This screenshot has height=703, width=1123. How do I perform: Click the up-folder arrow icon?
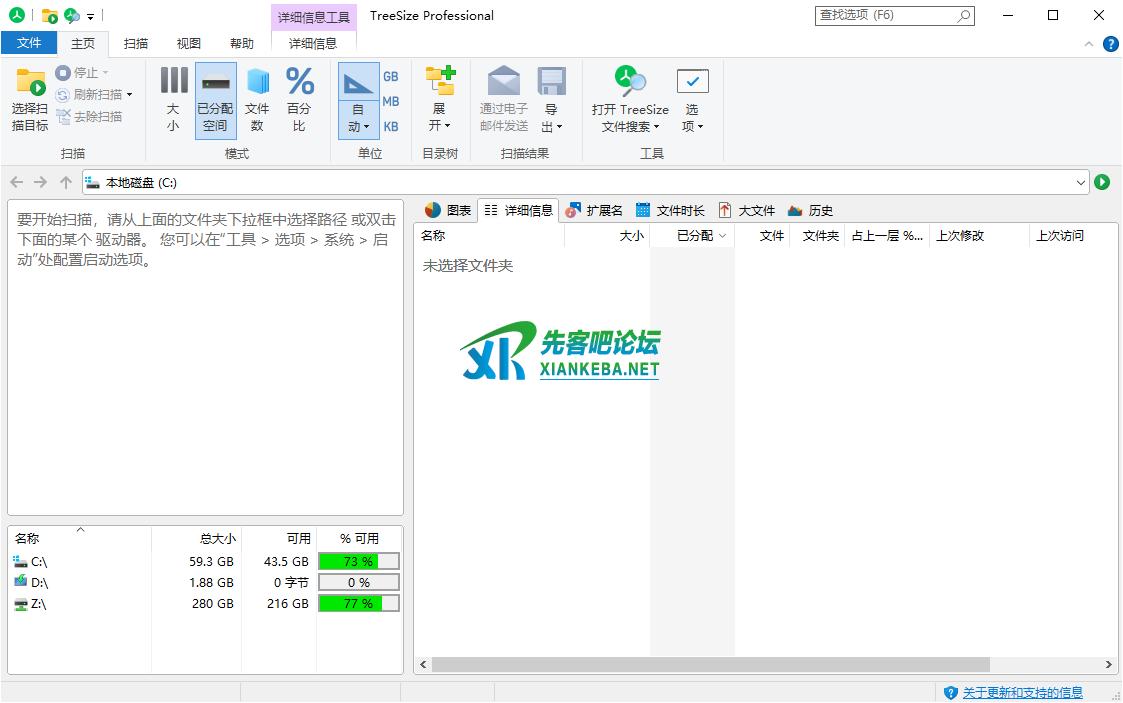tap(66, 182)
